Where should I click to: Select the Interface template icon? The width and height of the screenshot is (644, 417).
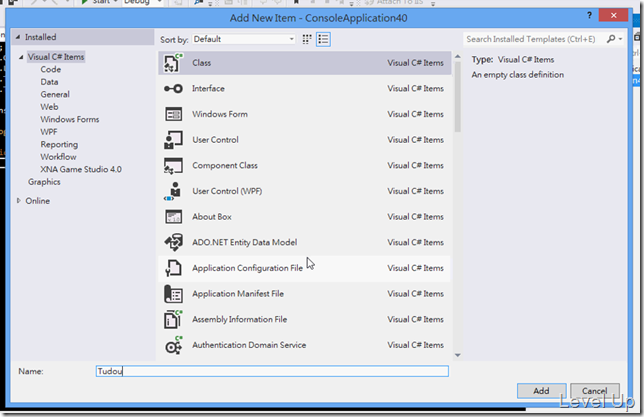tap(173, 88)
